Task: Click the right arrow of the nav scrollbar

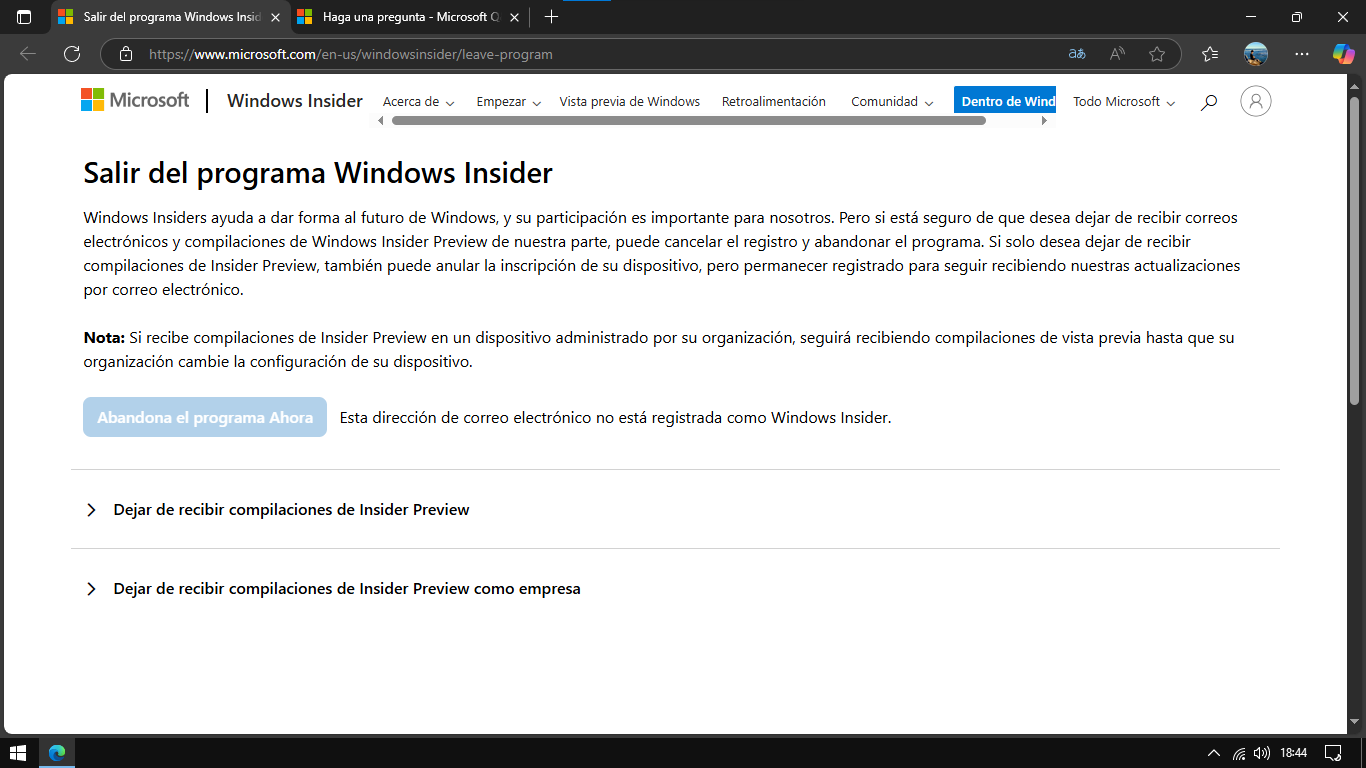Action: tap(1044, 121)
